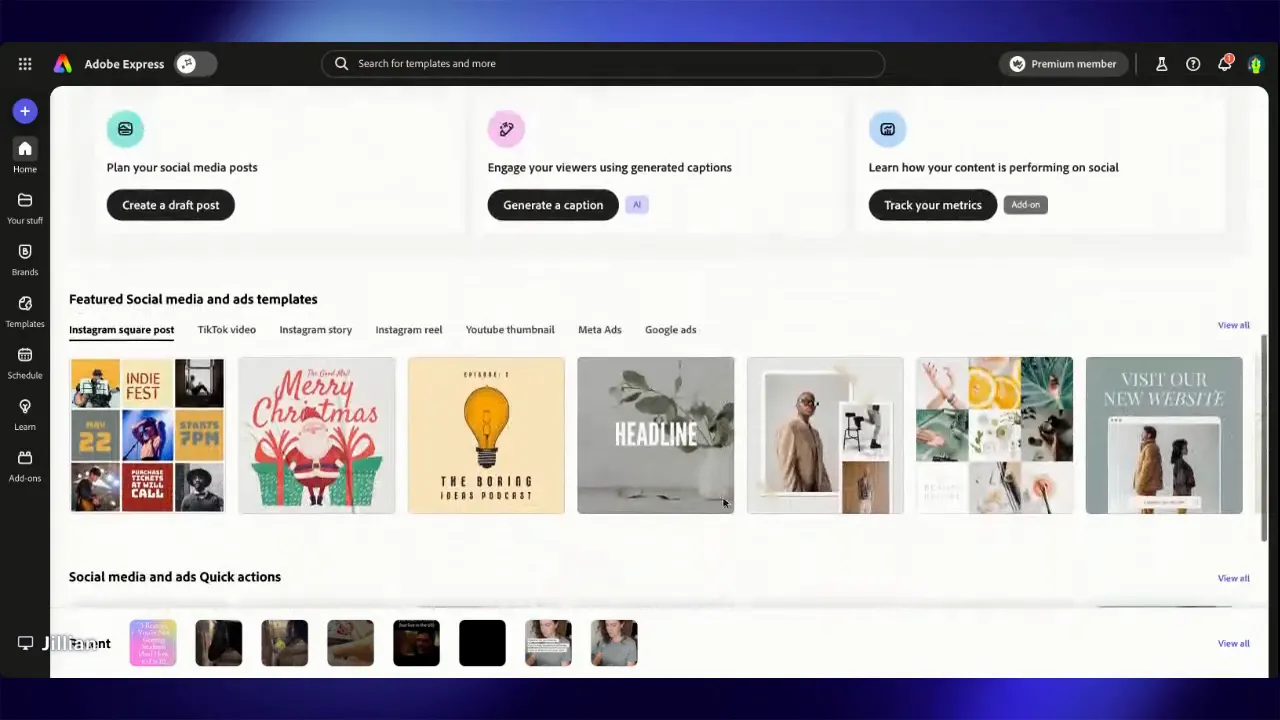Switch to the TikTok video tab
Image resolution: width=1280 pixels, height=720 pixels.
point(226,329)
